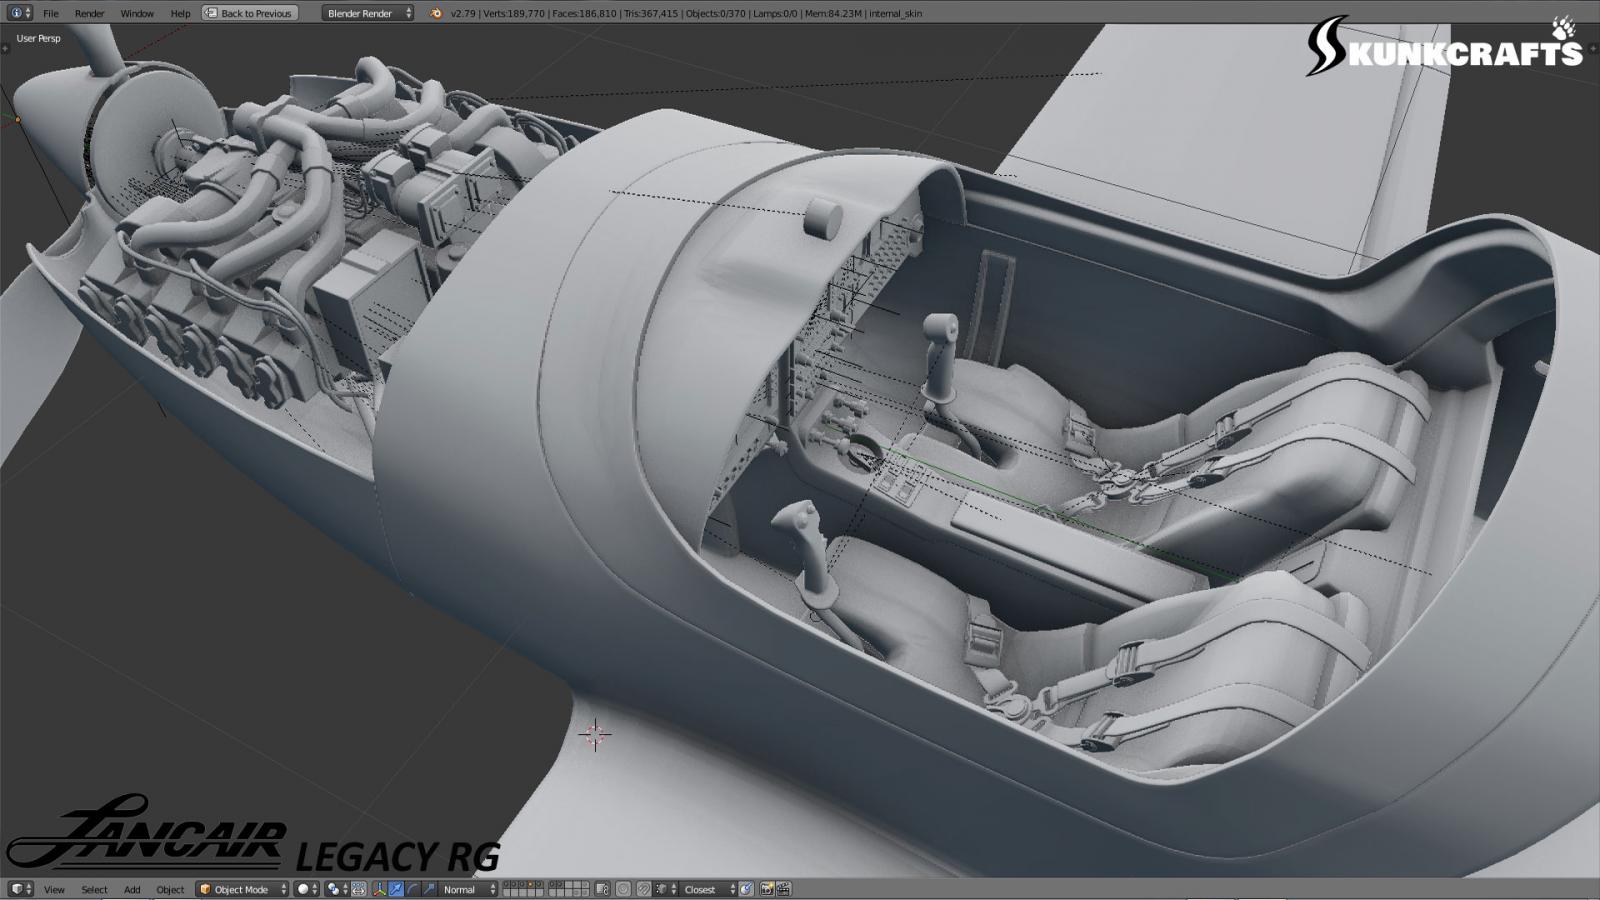Viewport: 1600px width, 900px height.
Task: Click the User Persp view label
Action: (38, 38)
